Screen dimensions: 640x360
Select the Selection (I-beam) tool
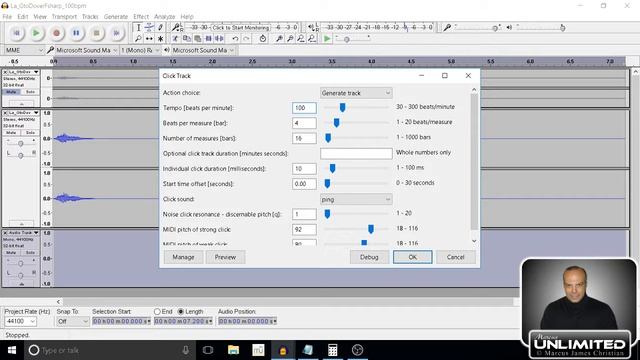click(x=138, y=28)
